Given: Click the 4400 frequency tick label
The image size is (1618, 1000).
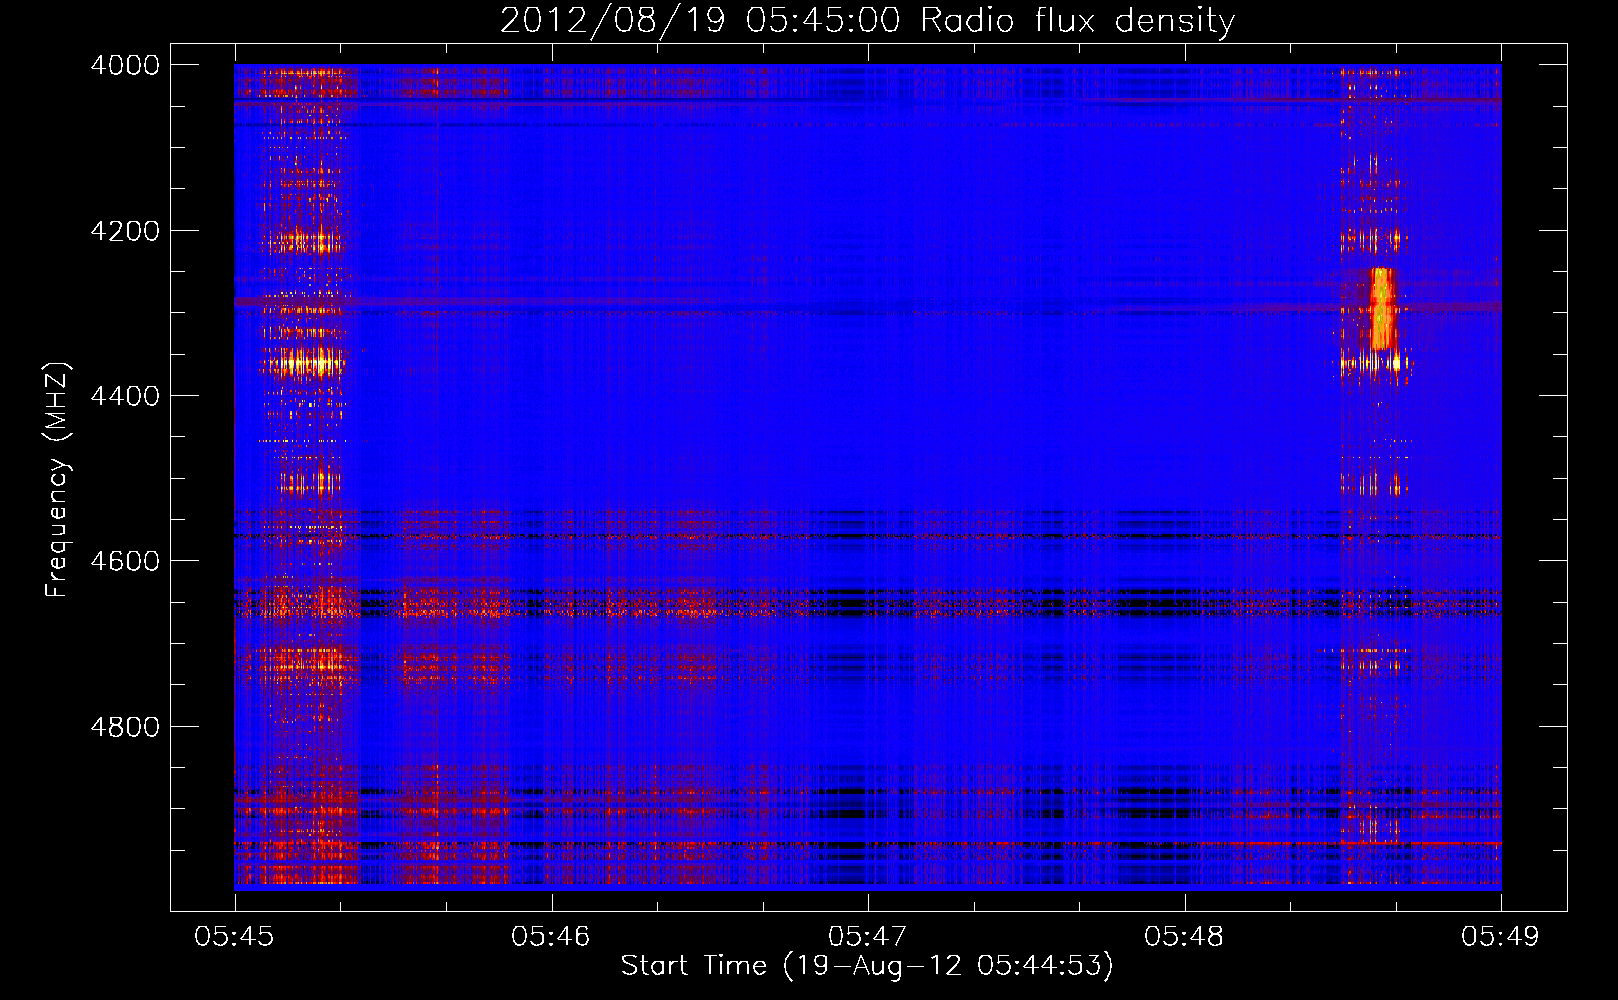Looking at the screenshot, I should (x=124, y=396).
